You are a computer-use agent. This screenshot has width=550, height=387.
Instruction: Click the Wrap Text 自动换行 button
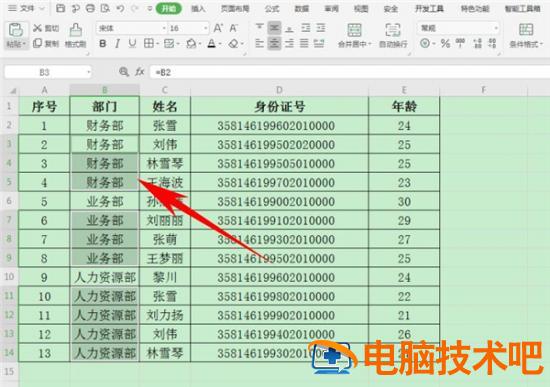(393, 35)
